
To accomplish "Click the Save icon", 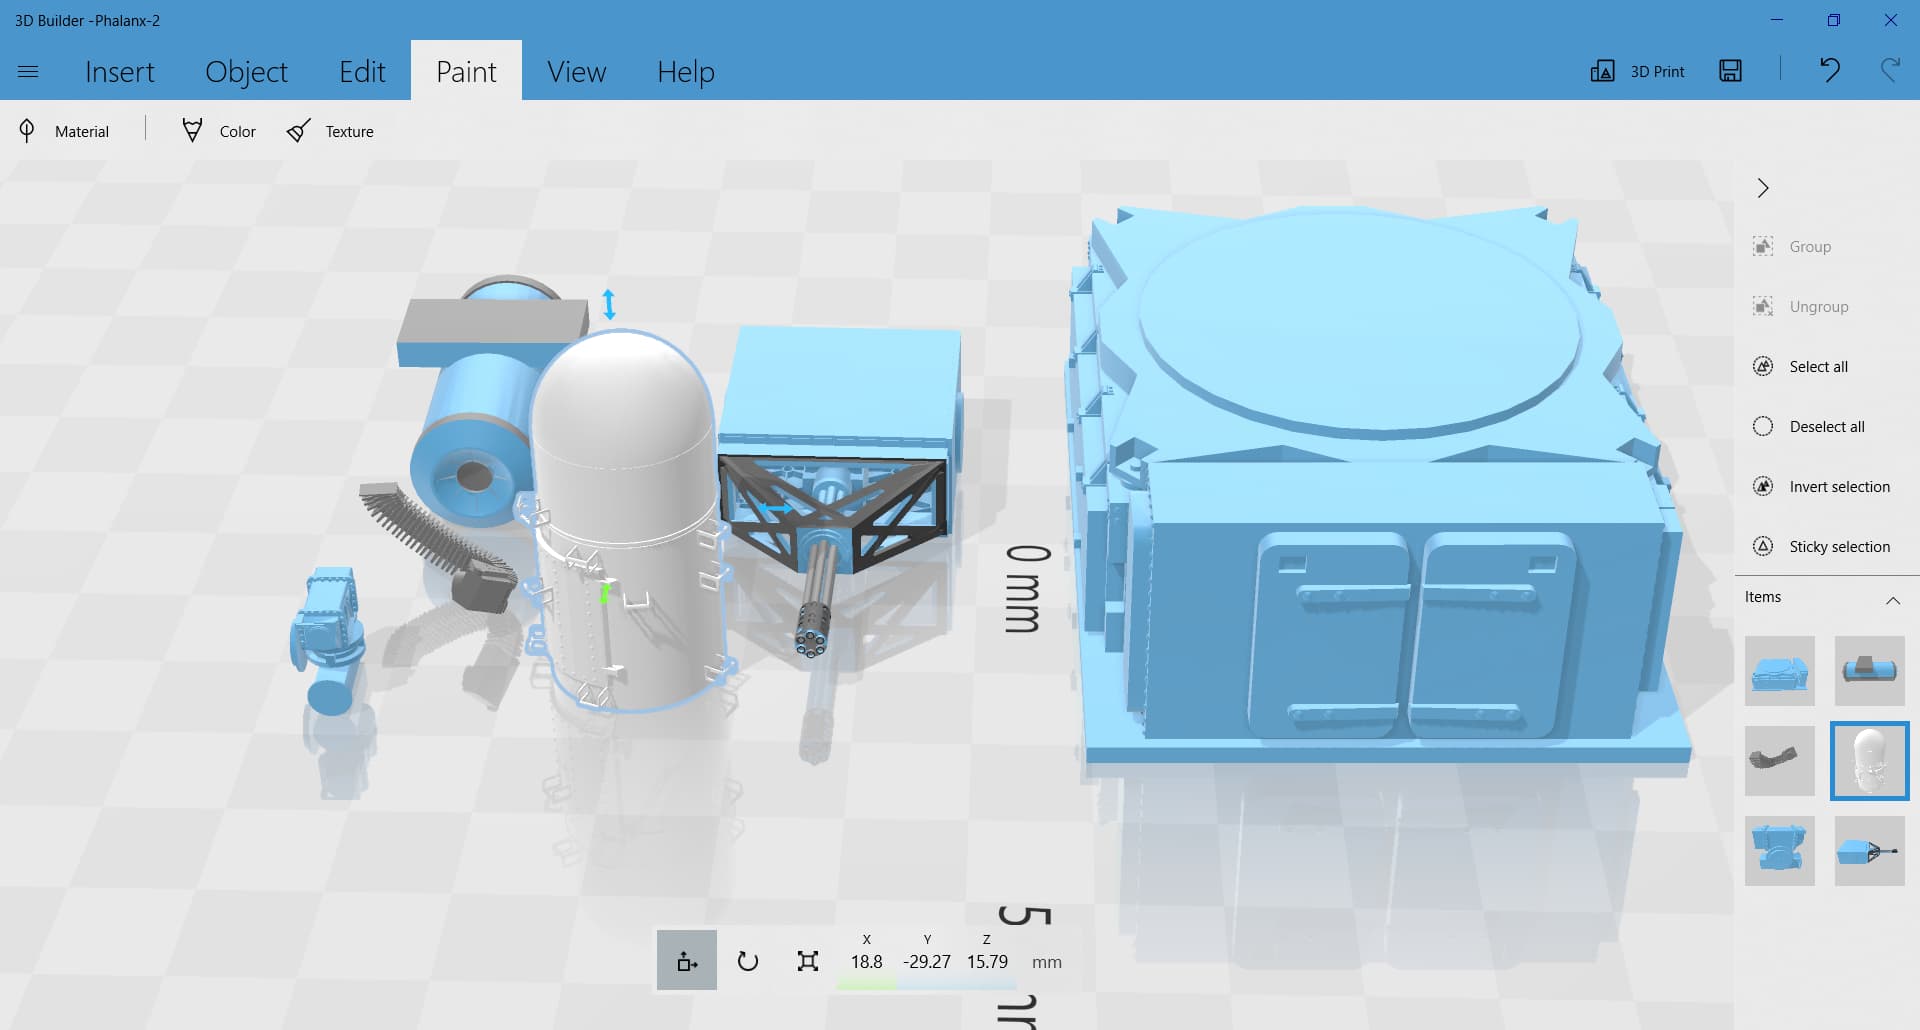I will (x=1730, y=71).
